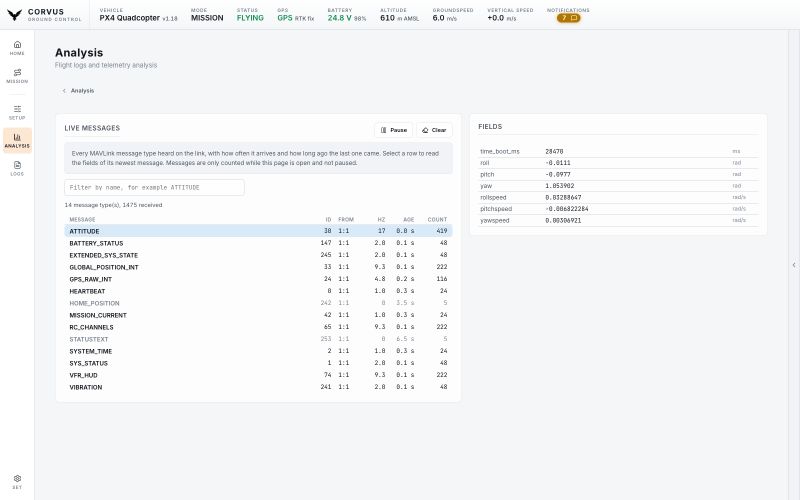Click the 610 m AMSL altitude readout
This screenshot has height=500, width=800.
[399, 18]
